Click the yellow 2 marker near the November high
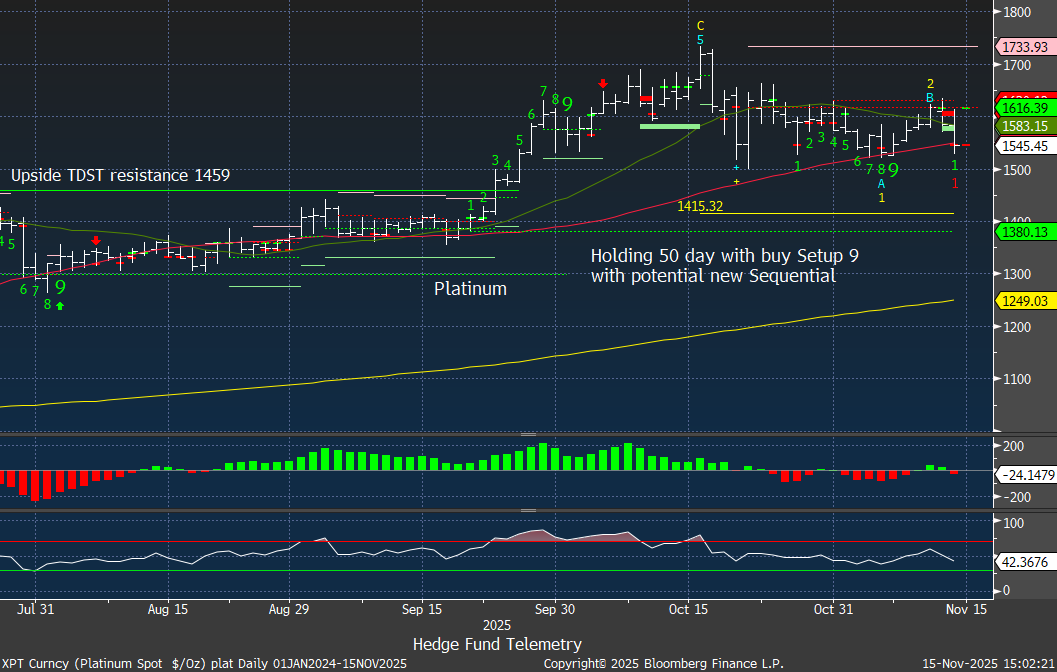The height and width of the screenshot is (672, 1057). click(930, 84)
